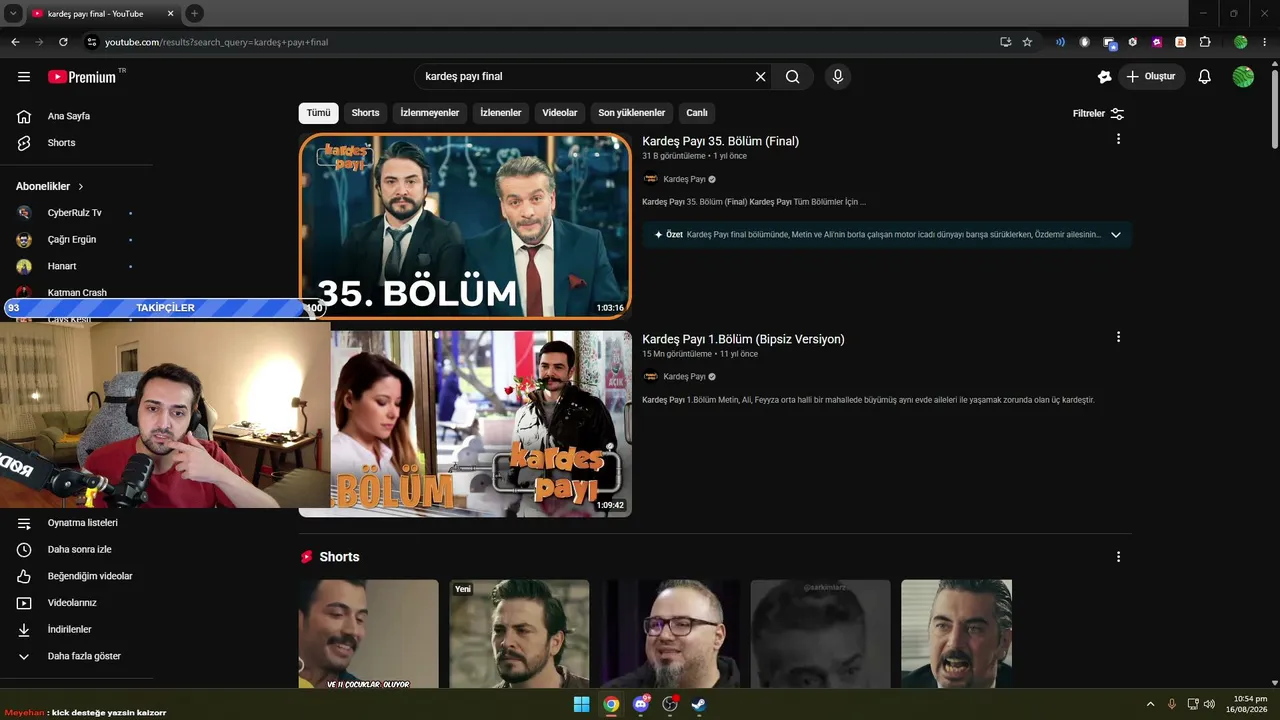Open Chrome profile avatar in toolbar
Image resolution: width=1280 pixels, height=720 pixels.
[x=1241, y=42]
